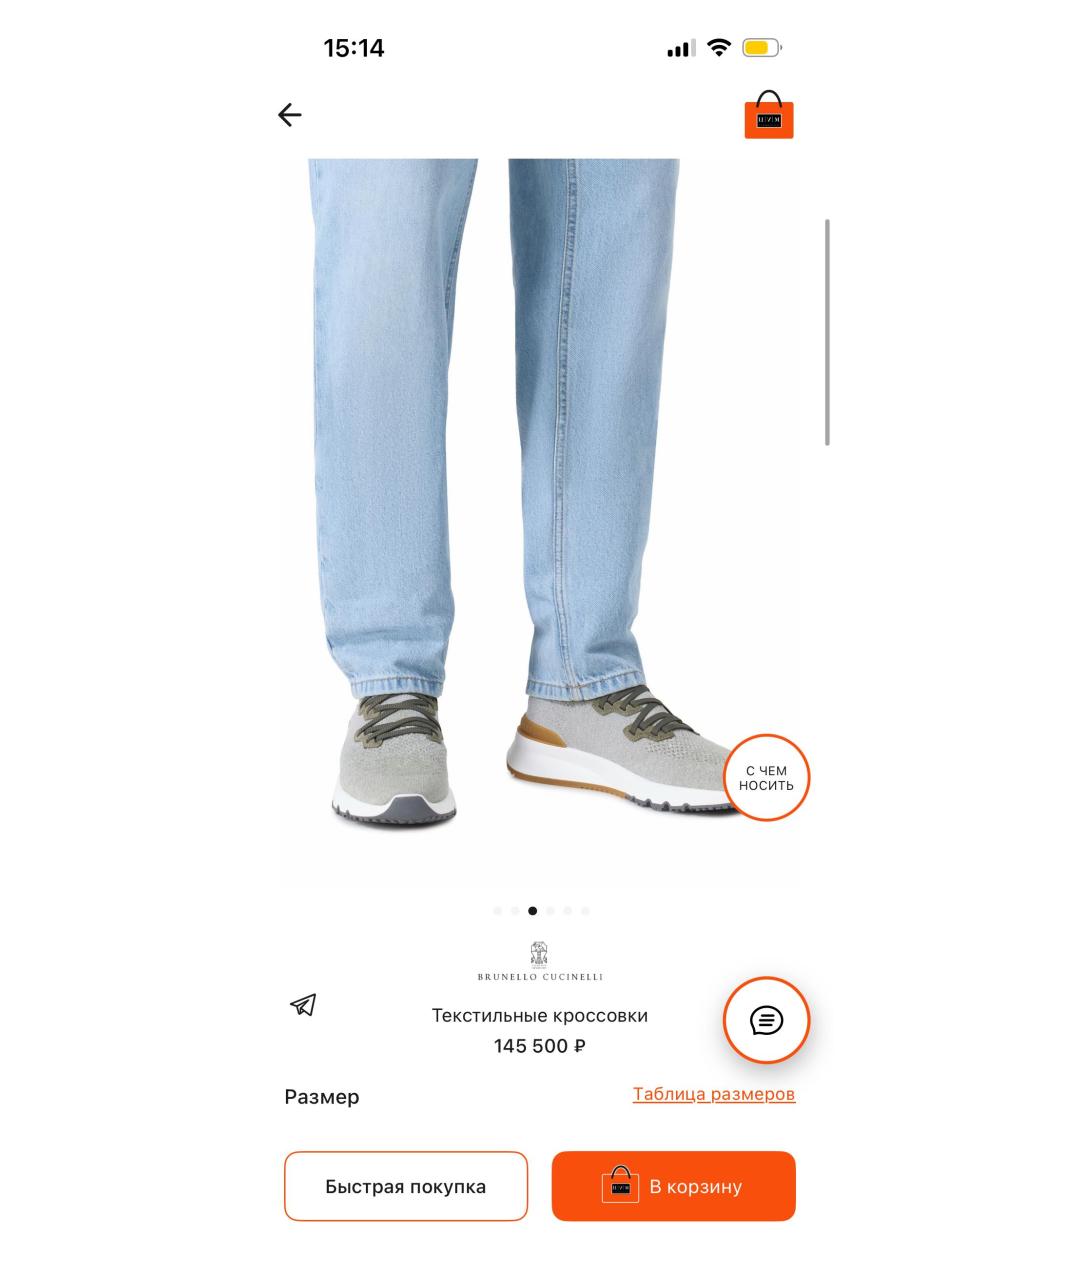The height and width of the screenshot is (1280, 1080).
Task: Open the Brunello Cucinelli brand logo
Action: pyautogui.click(x=540, y=961)
